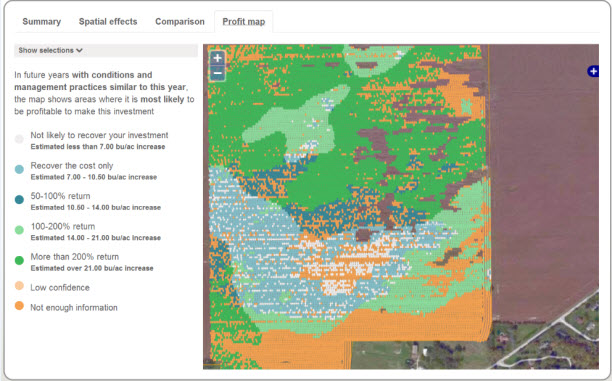This screenshot has width=612, height=381.
Task: Click the orange 'Not enough information' swatch
Action: [x=19, y=306]
